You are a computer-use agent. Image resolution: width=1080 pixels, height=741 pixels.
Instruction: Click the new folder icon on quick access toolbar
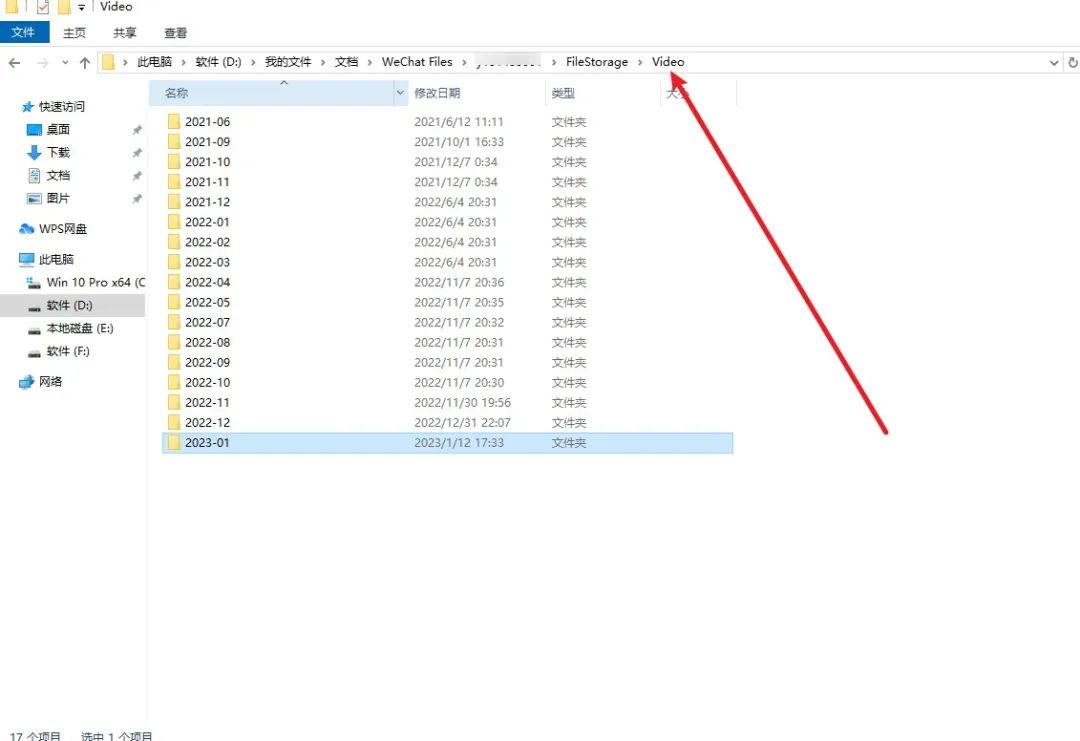coord(64,7)
